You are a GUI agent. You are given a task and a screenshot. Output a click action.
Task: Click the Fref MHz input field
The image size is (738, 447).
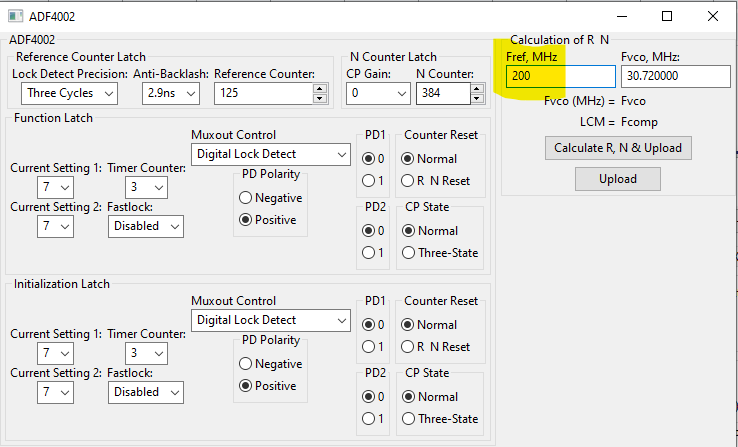click(561, 76)
